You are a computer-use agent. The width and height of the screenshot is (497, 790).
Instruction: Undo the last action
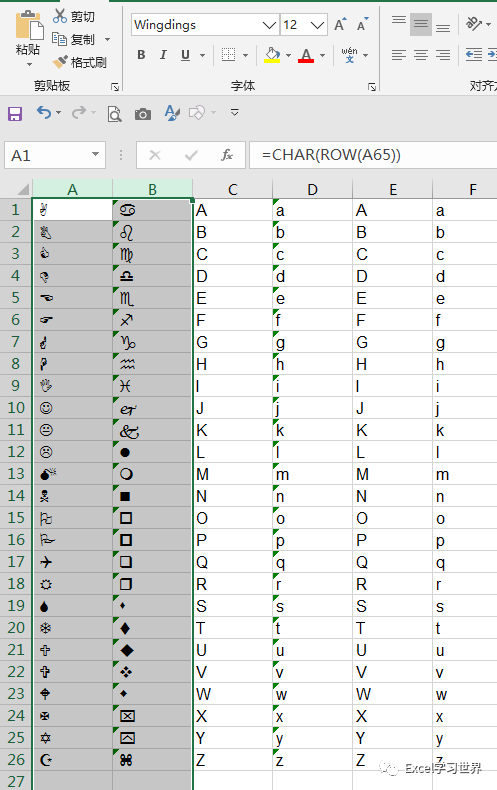point(44,112)
